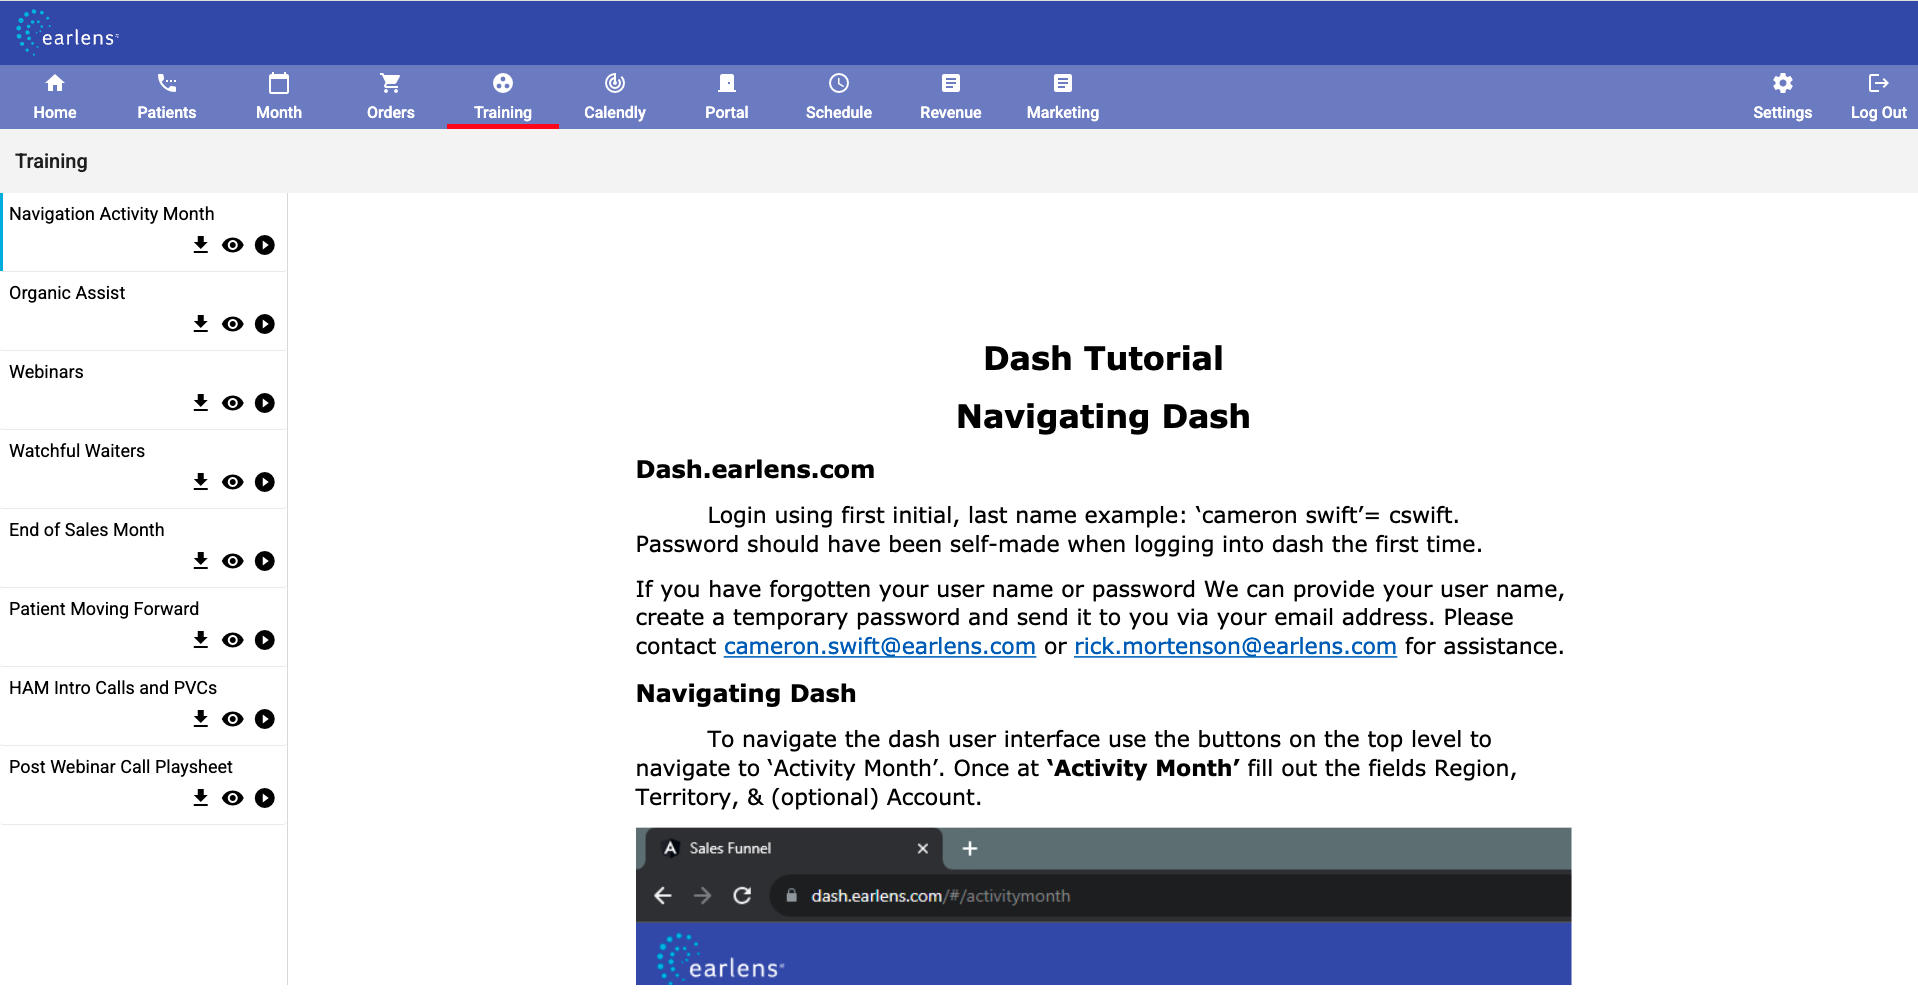Download the End of Sales Month file

[201, 561]
